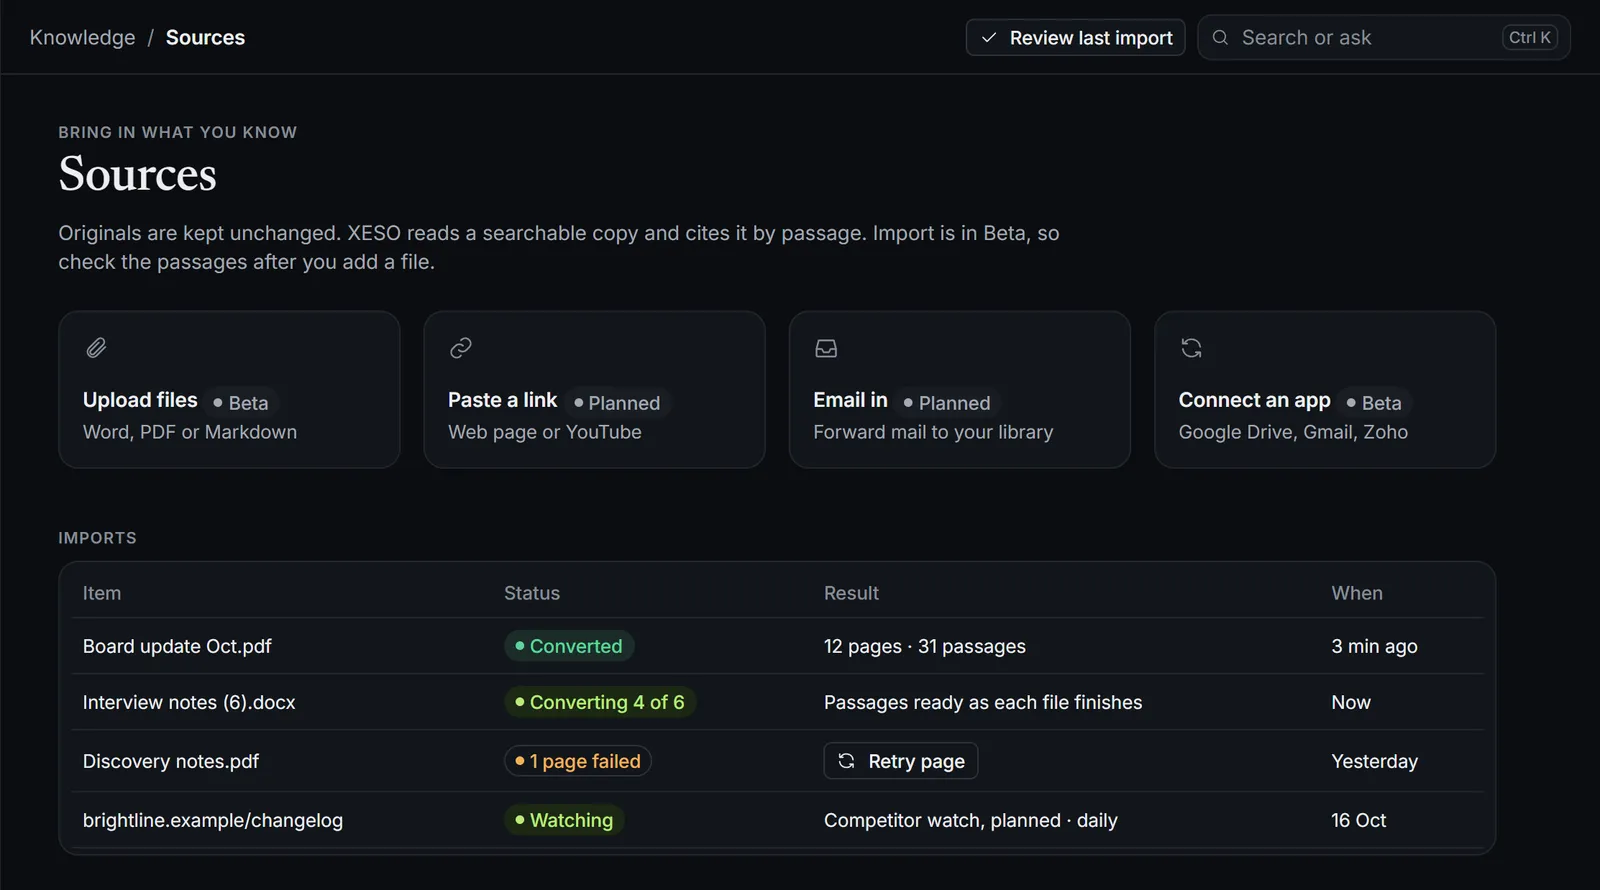Screen dimensions: 1600x890
Task: Click the Converting 4 of 6 status badge
Action: tap(600, 702)
